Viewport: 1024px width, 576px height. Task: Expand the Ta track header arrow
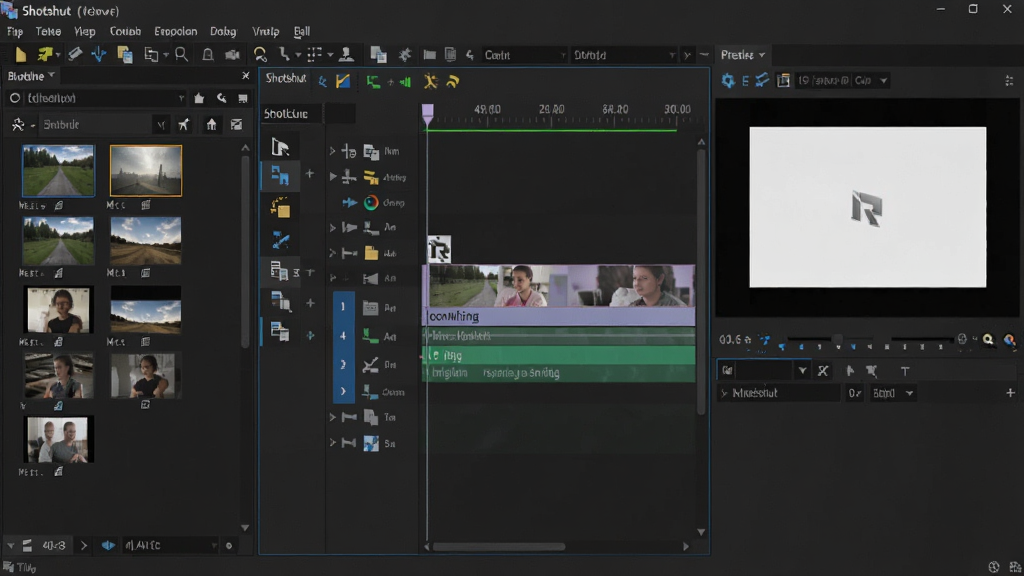332,417
